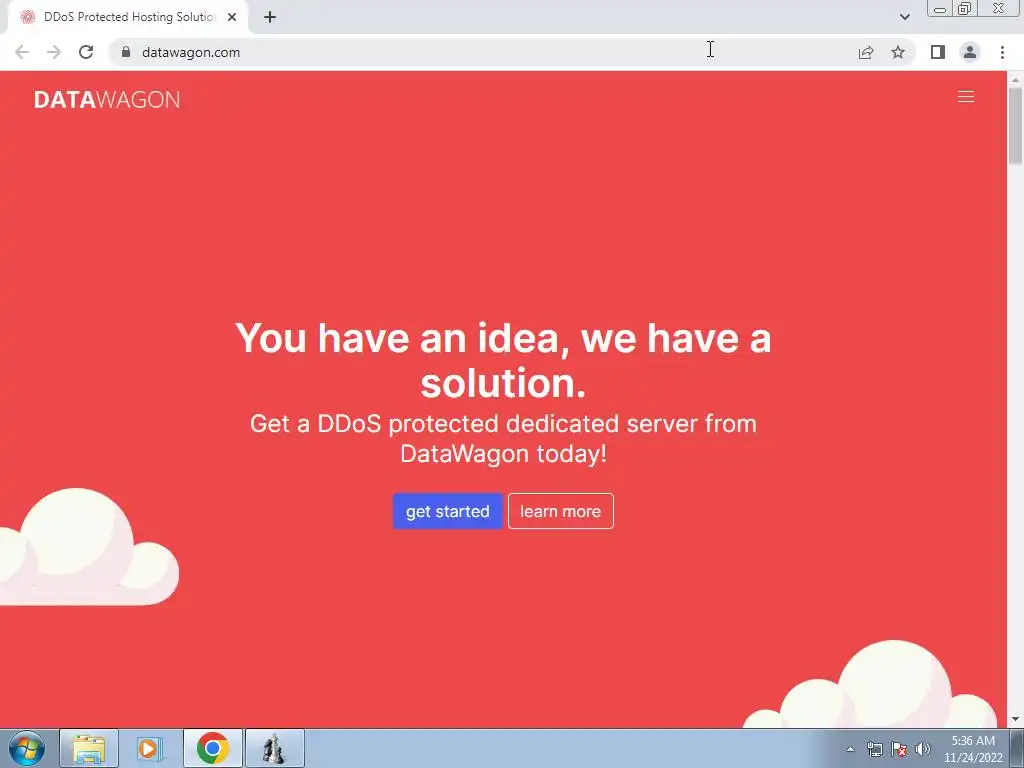
Task: Open the Chess game on the taskbar
Action: pos(274,748)
